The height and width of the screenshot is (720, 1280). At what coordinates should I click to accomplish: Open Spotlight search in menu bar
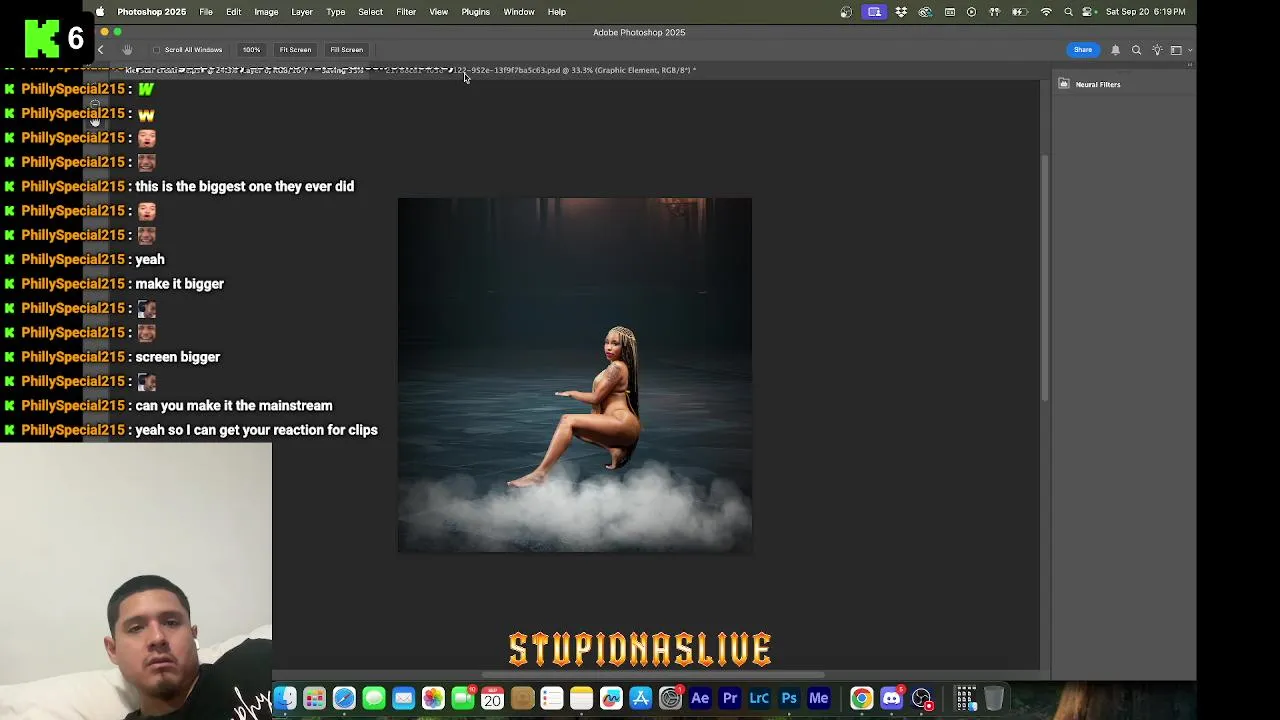1068,12
